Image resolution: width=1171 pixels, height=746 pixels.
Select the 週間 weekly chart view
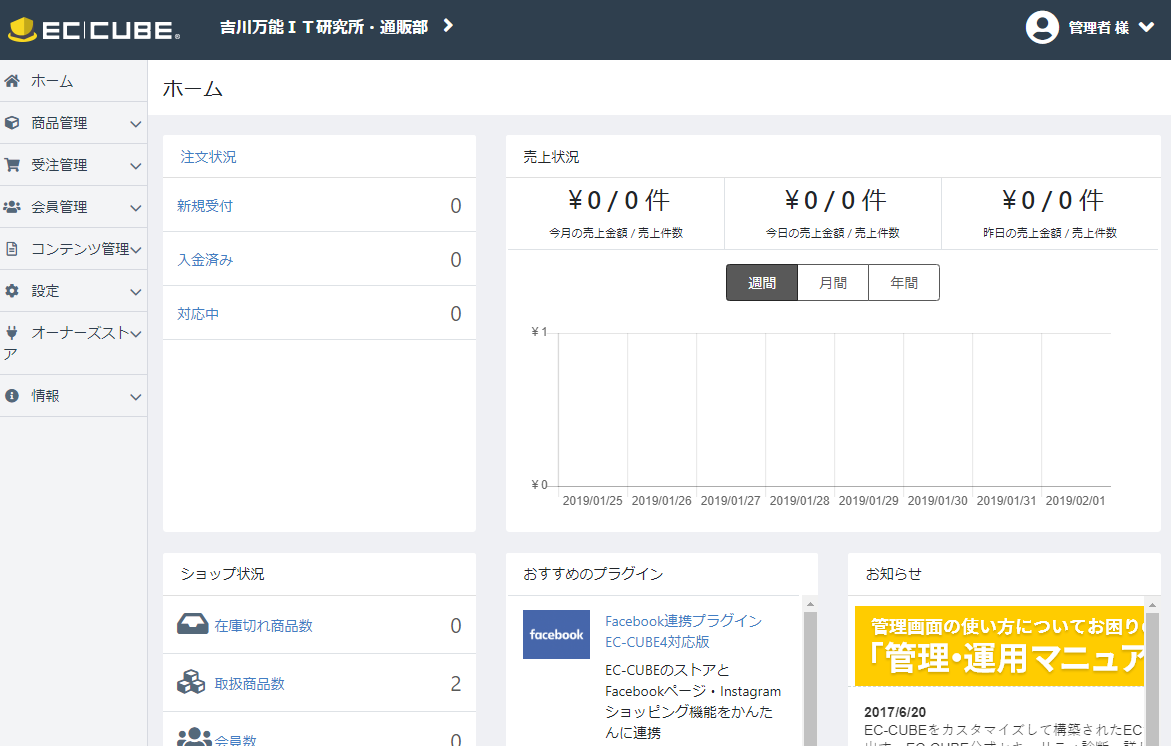coord(762,283)
